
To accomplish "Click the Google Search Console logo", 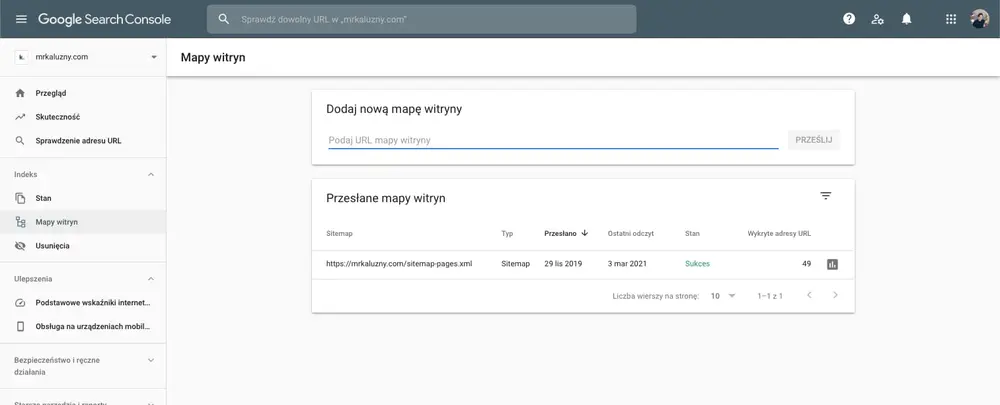I will (105, 19).
